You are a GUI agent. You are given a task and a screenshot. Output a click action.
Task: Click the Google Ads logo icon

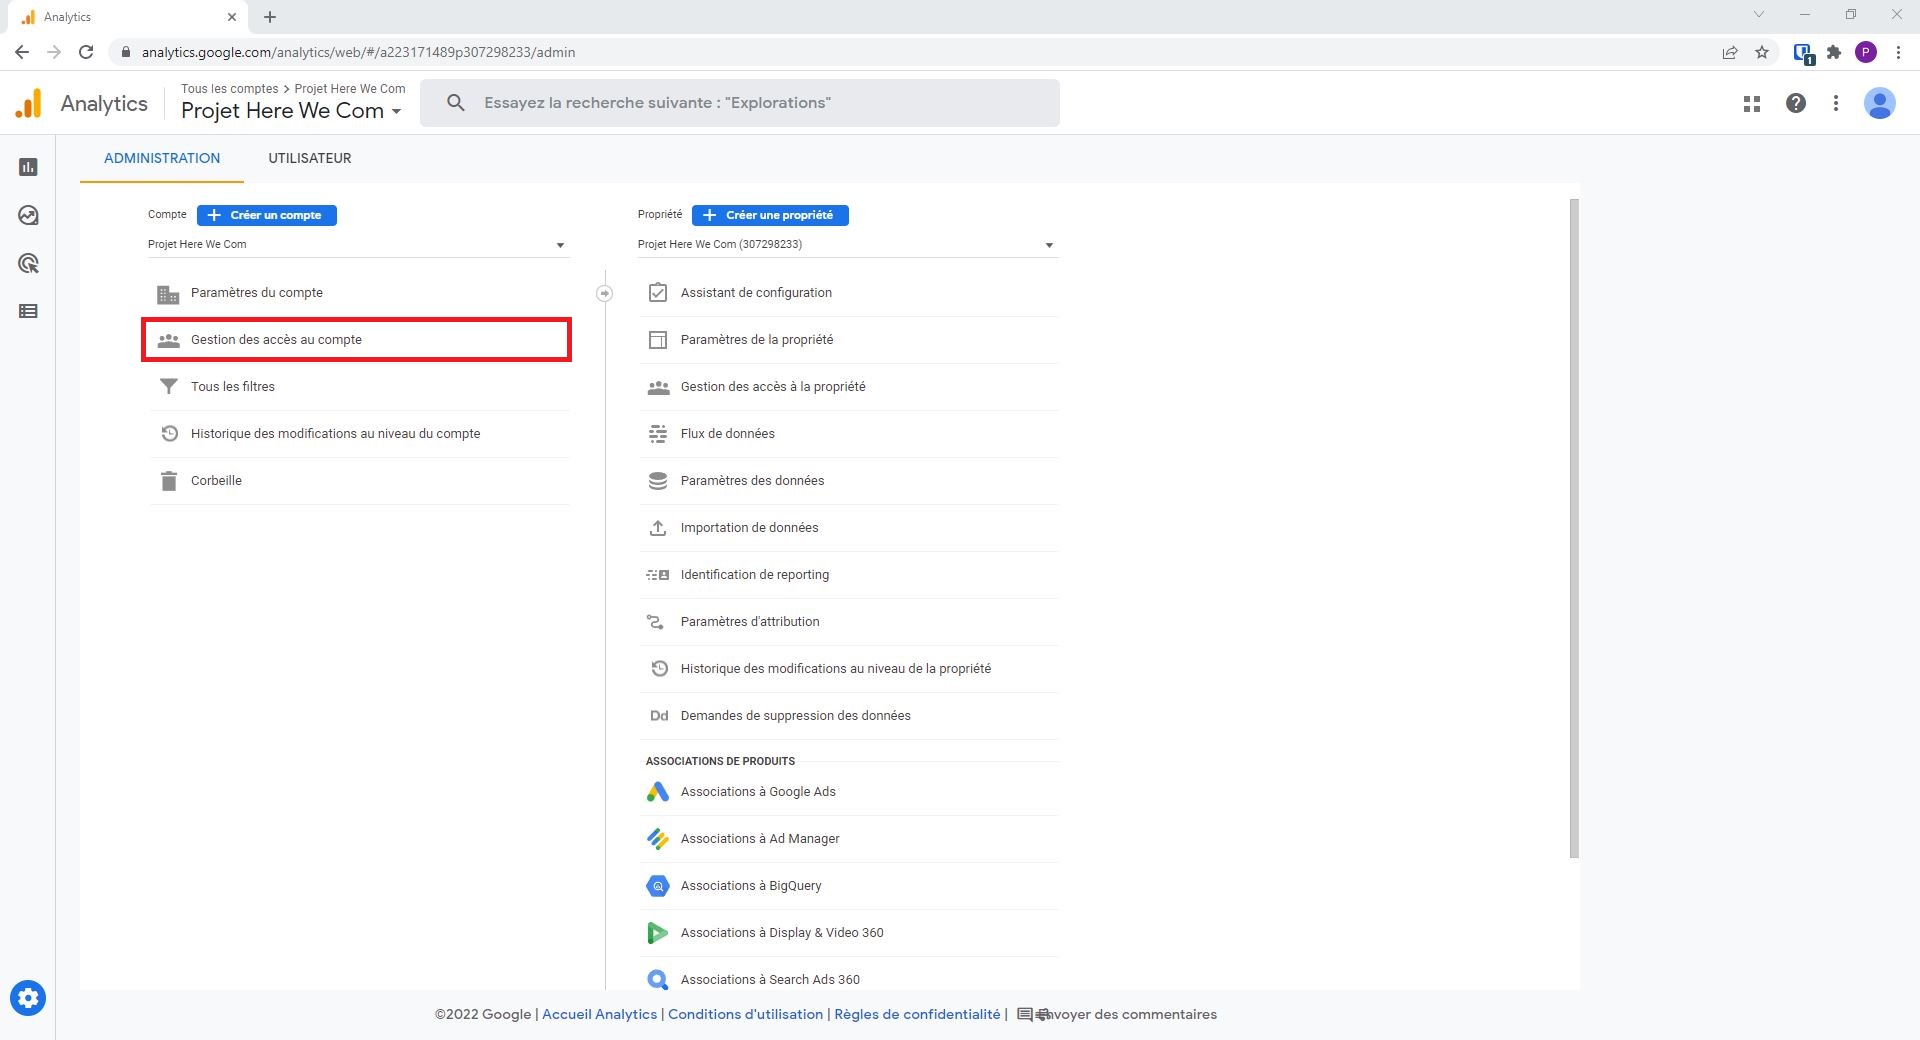(658, 792)
